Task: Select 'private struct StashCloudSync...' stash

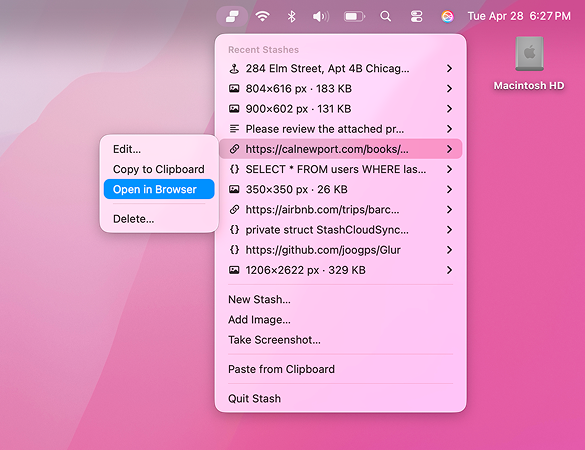Action: 341,229
